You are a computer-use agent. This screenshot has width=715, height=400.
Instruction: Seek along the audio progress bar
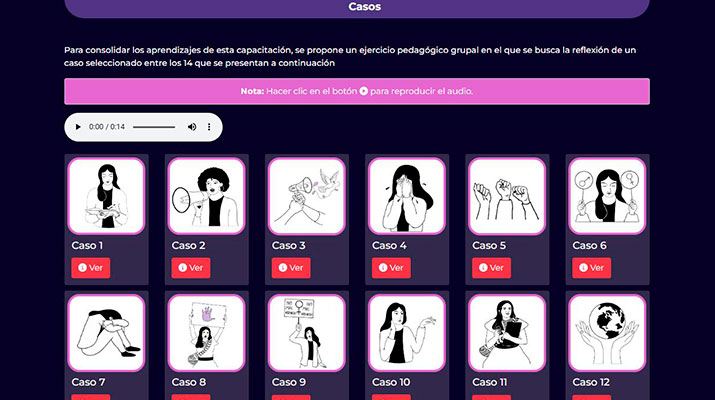tap(154, 127)
